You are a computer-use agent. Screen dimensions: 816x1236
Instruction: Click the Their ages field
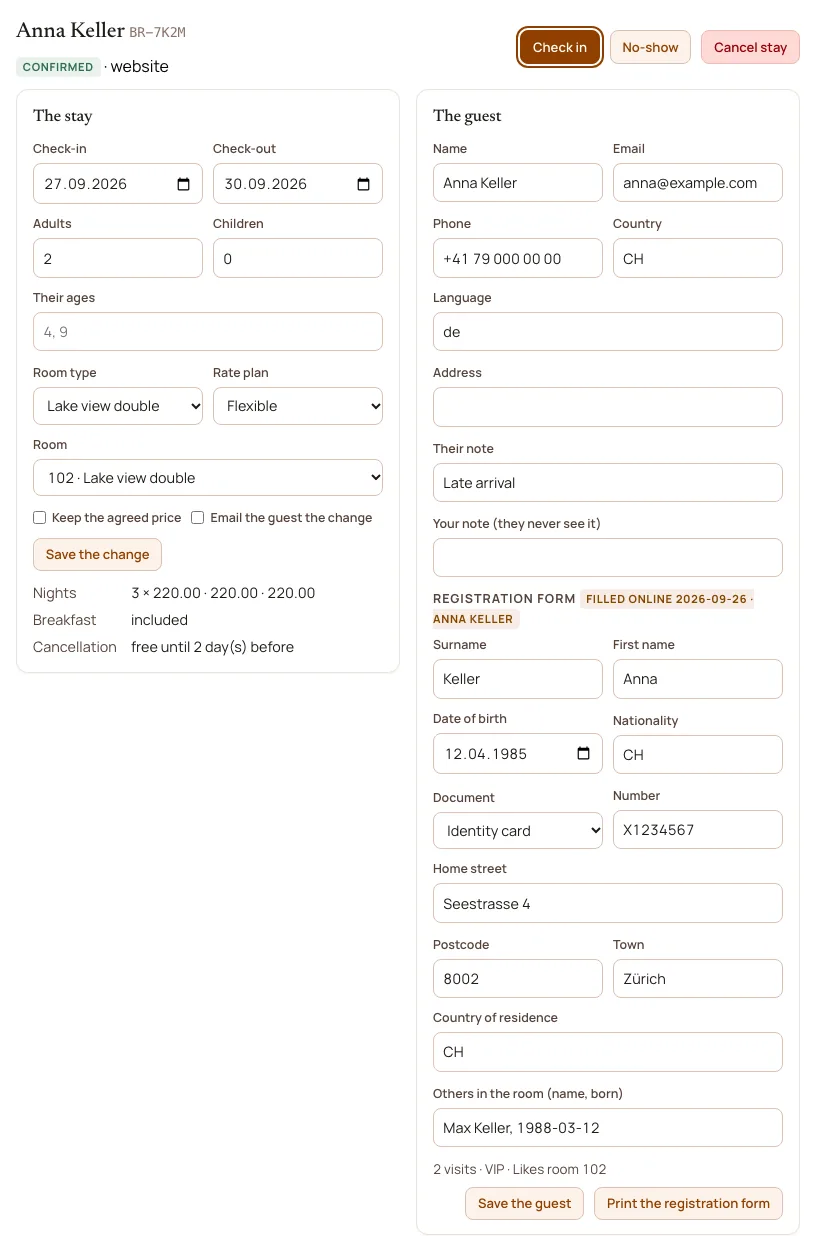click(208, 332)
